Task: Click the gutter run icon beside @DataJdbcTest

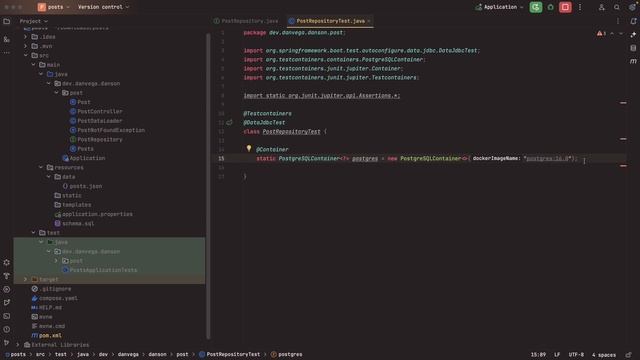Action: [229, 122]
